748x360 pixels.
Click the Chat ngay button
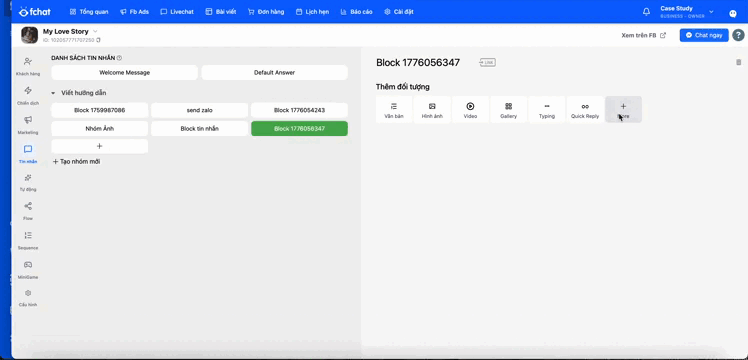point(704,35)
